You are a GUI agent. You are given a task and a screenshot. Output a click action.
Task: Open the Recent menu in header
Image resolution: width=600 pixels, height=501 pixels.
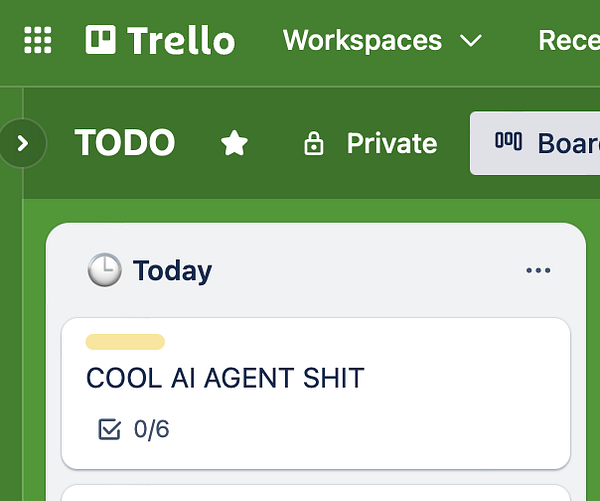coord(568,40)
